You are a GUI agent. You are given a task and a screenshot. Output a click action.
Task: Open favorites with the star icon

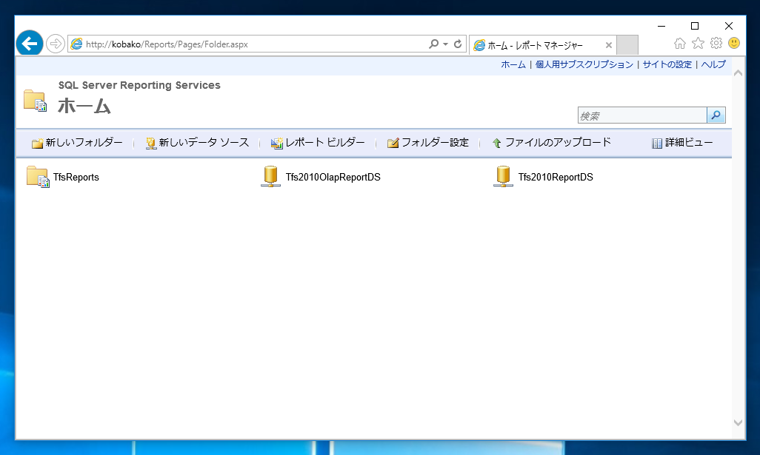click(698, 44)
